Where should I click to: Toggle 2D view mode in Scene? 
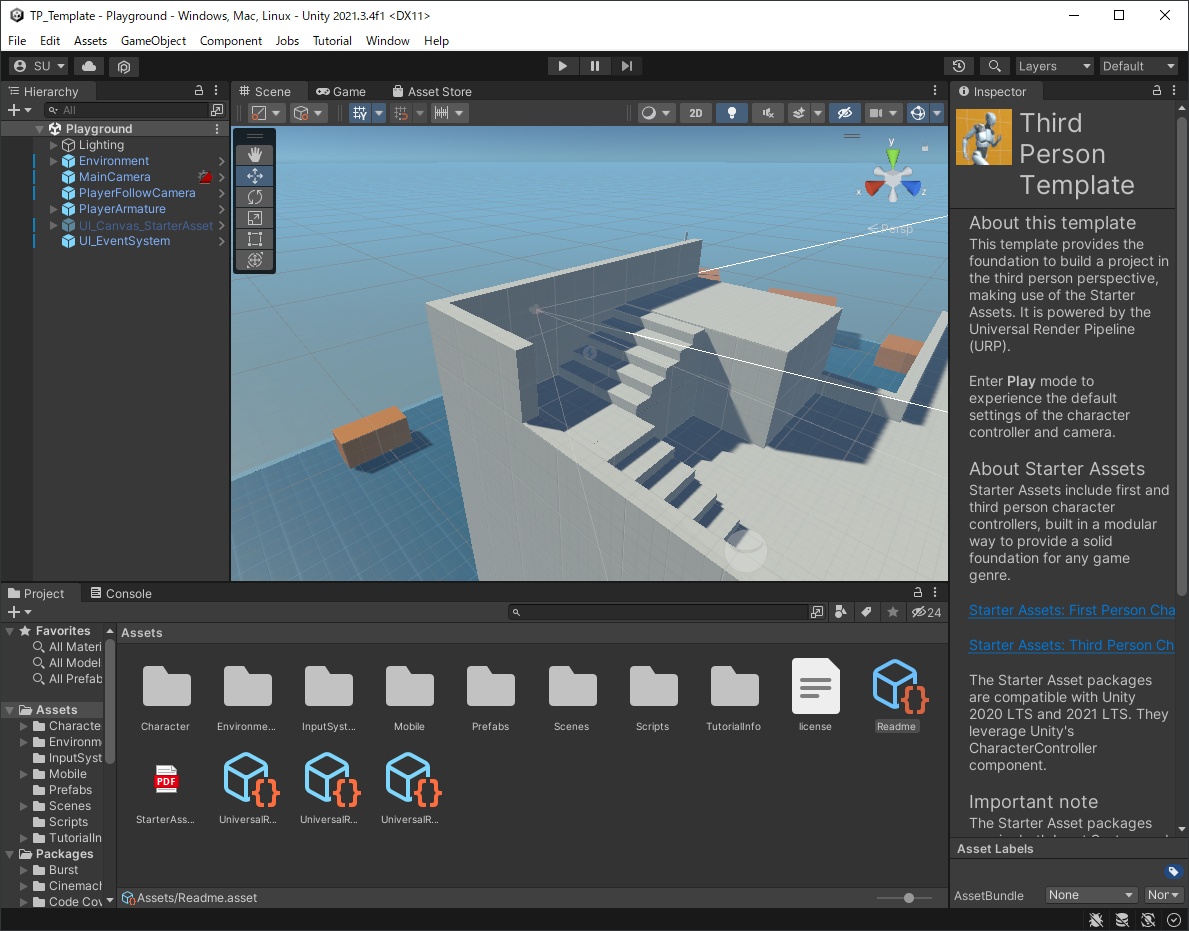[696, 113]
